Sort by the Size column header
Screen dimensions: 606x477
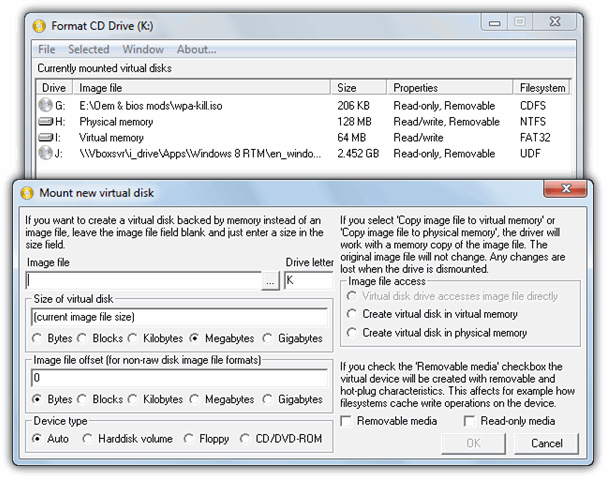tap(359, 88)
